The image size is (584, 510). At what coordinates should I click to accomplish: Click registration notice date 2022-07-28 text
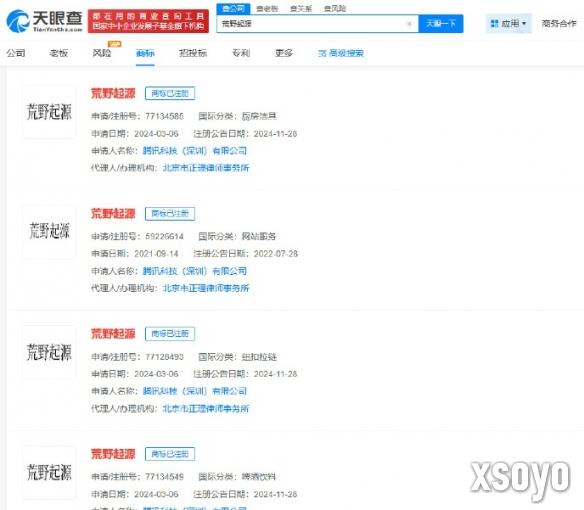coord(276,254)
